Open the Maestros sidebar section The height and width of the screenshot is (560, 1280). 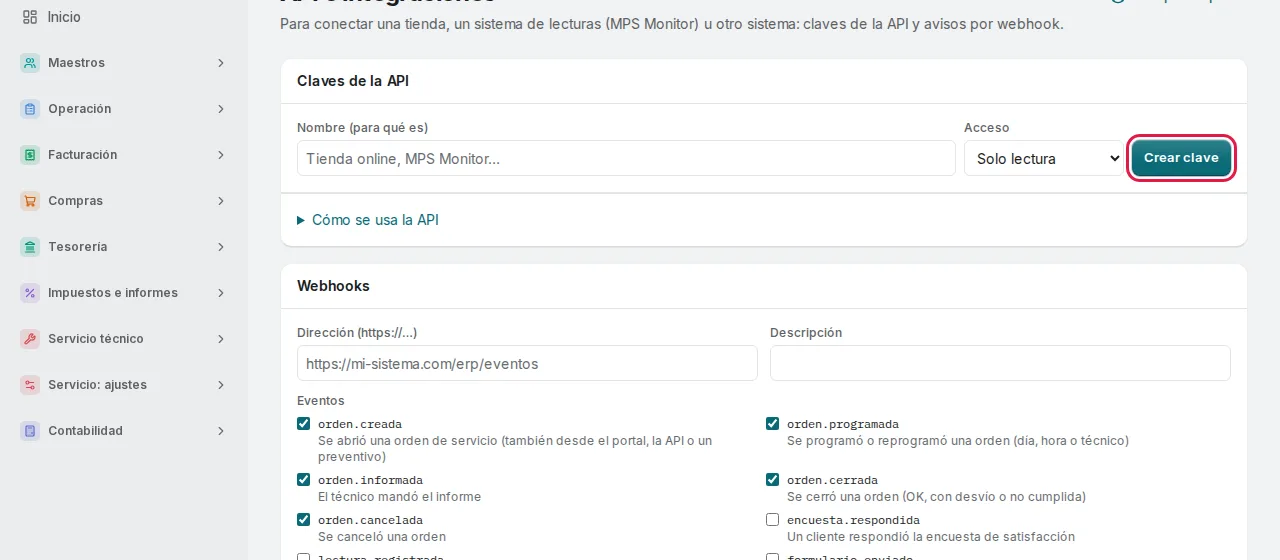tap(124, 63)
